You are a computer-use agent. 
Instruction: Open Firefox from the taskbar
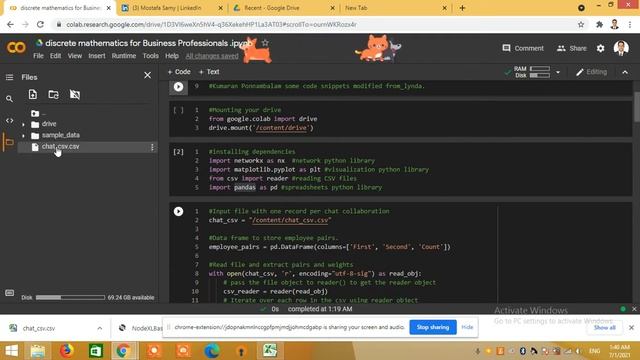pyautogui.click(x=67, y=351)
